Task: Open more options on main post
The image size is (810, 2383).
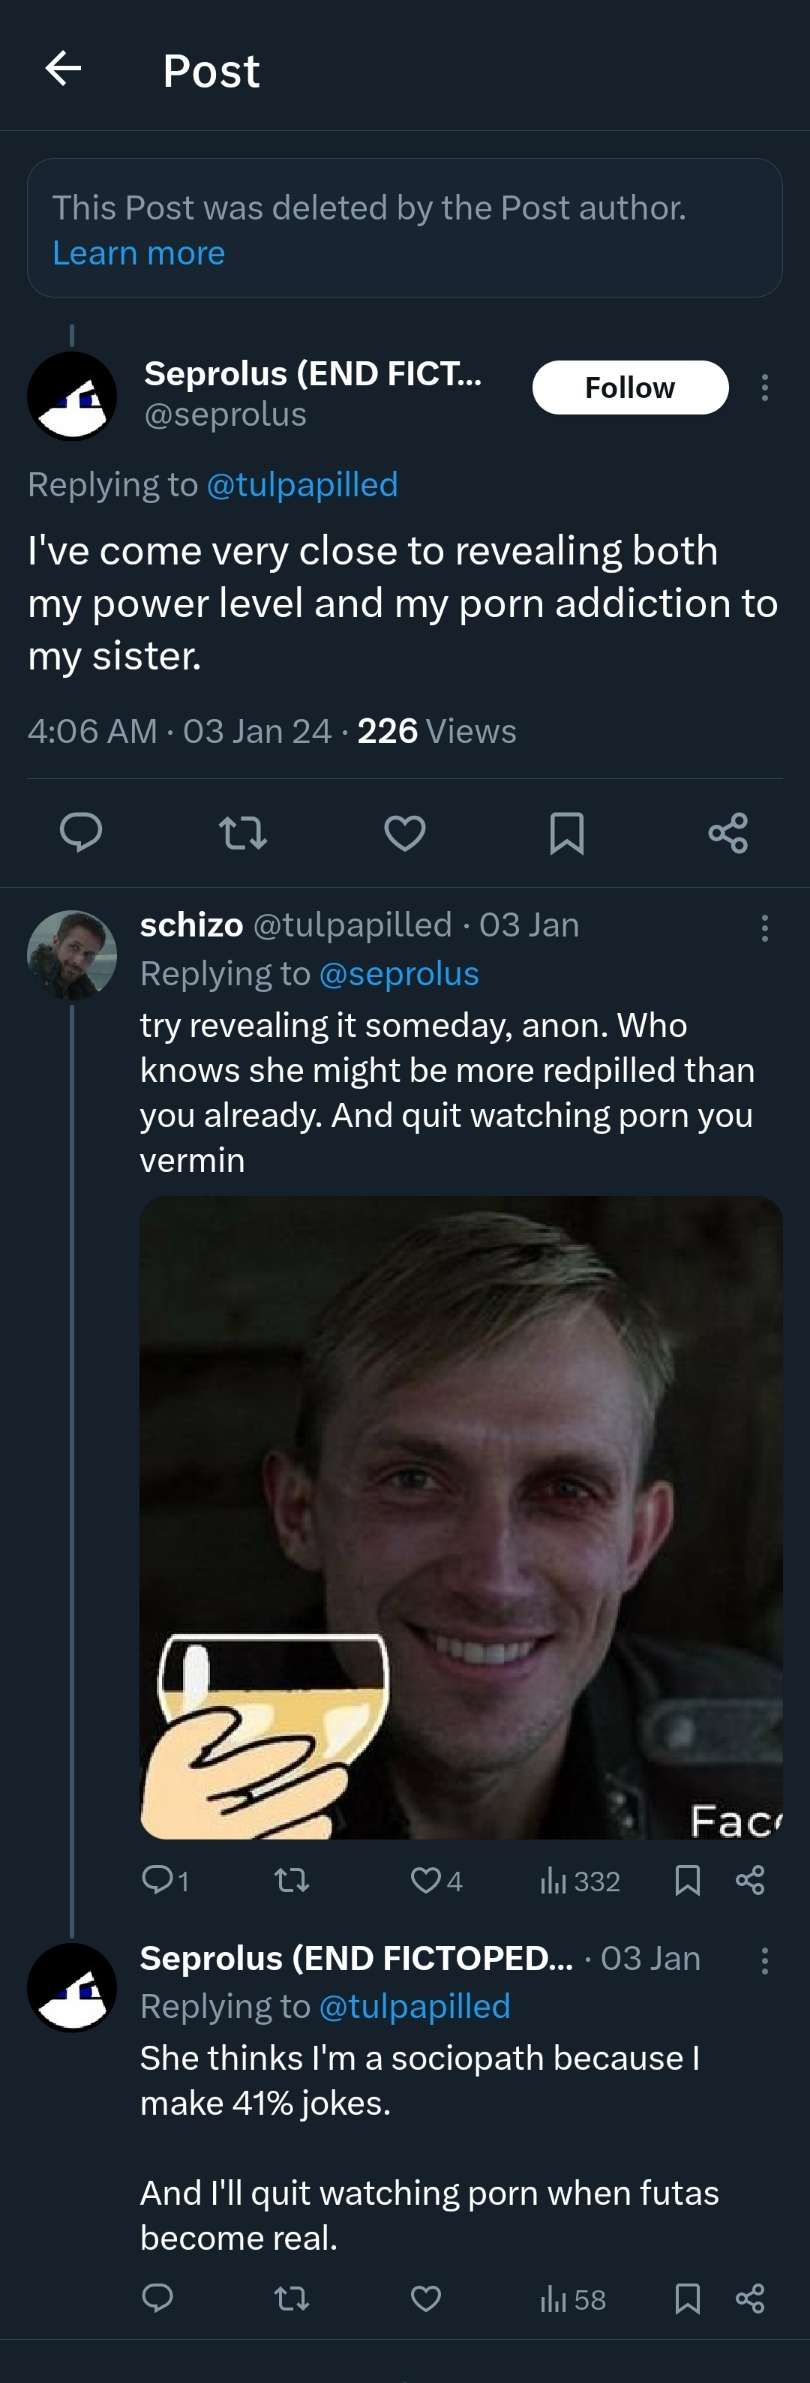Action: 765,387
